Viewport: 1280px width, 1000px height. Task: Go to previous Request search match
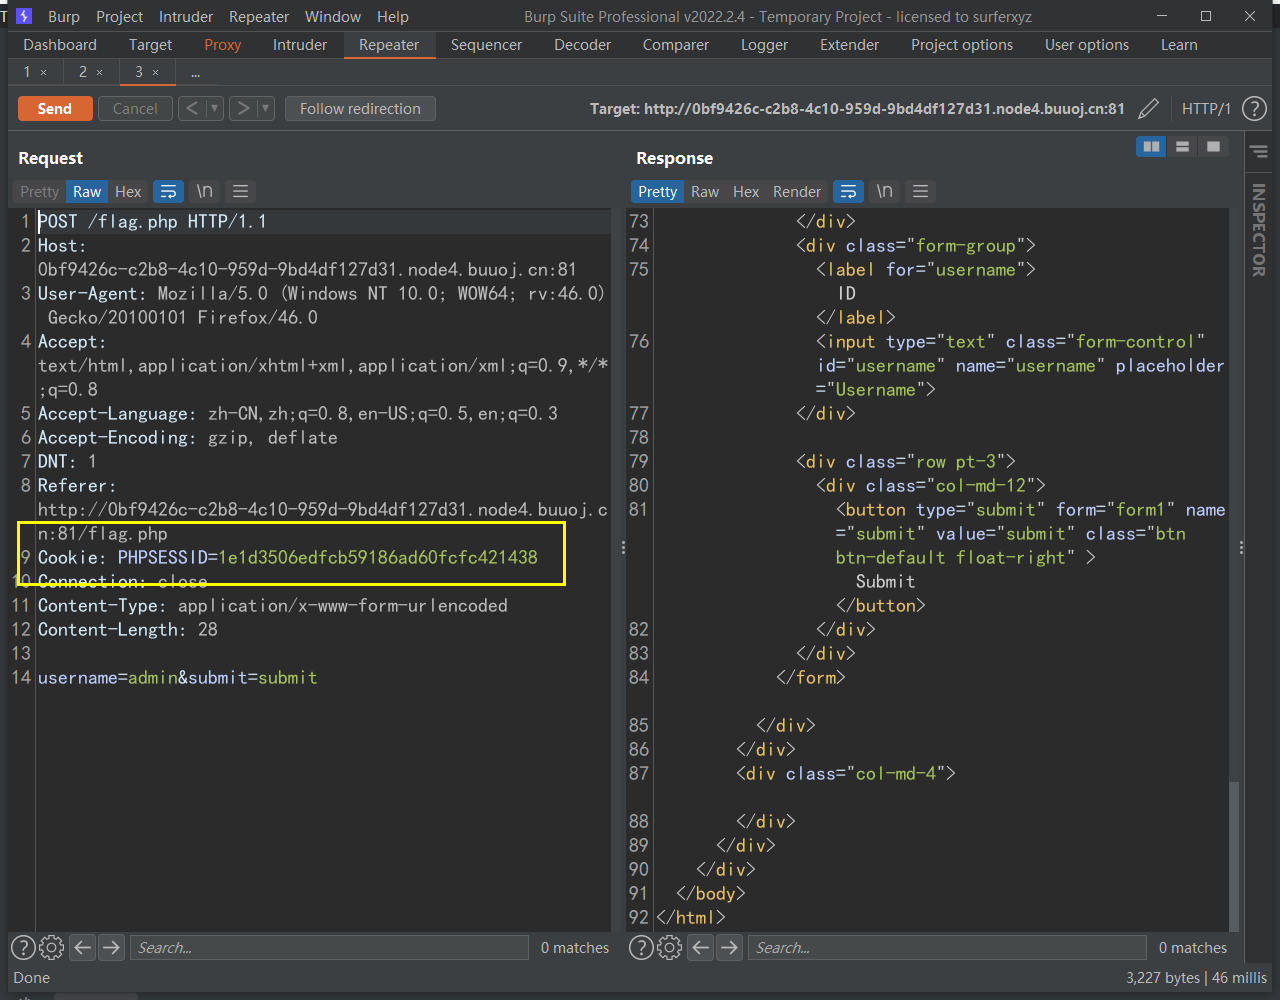coord(83,947)
